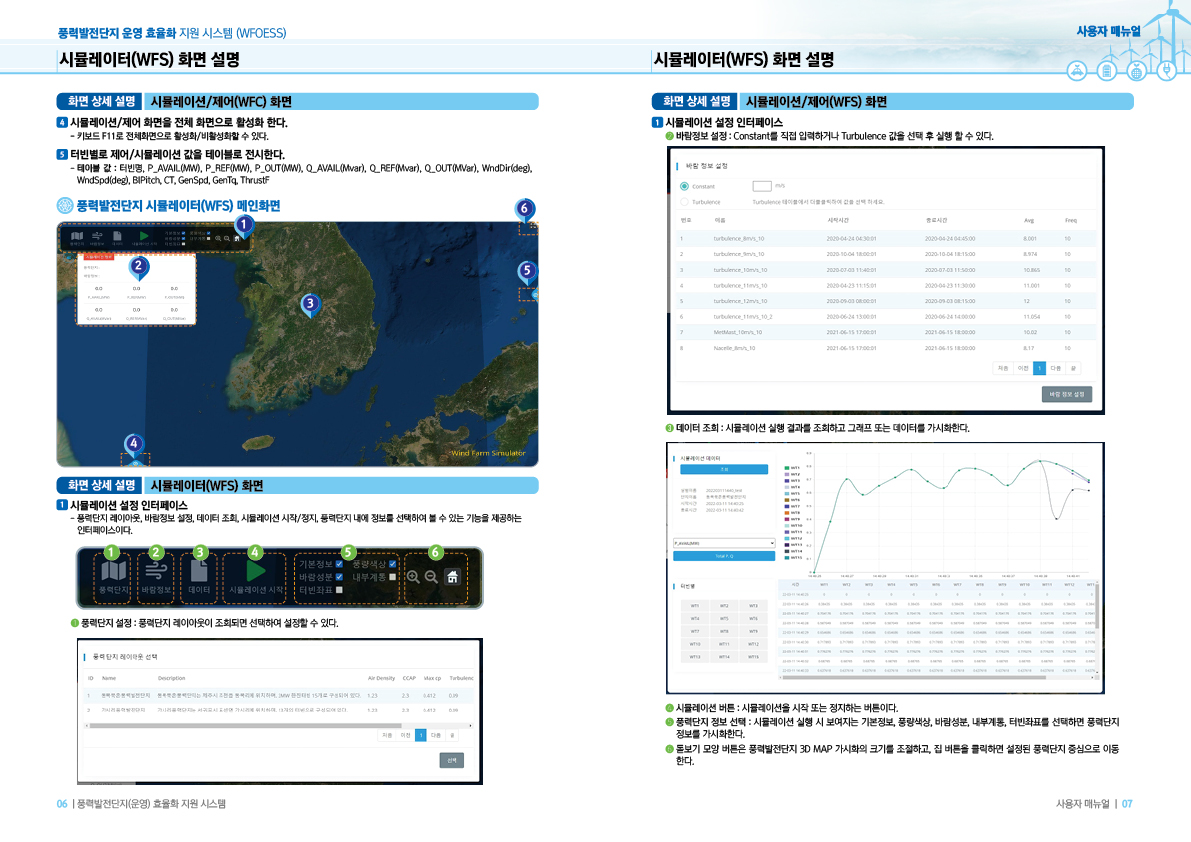Open the 바람정보 wind settings icon
The image size is (1191, 842).
(x=156, y=570)
